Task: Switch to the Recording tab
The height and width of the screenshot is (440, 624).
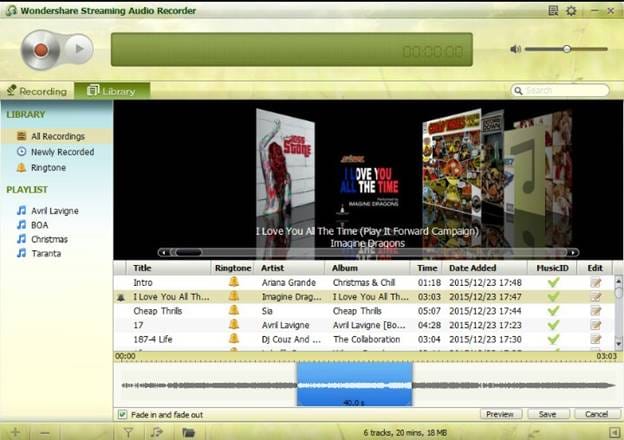Action: pos(37,91)
